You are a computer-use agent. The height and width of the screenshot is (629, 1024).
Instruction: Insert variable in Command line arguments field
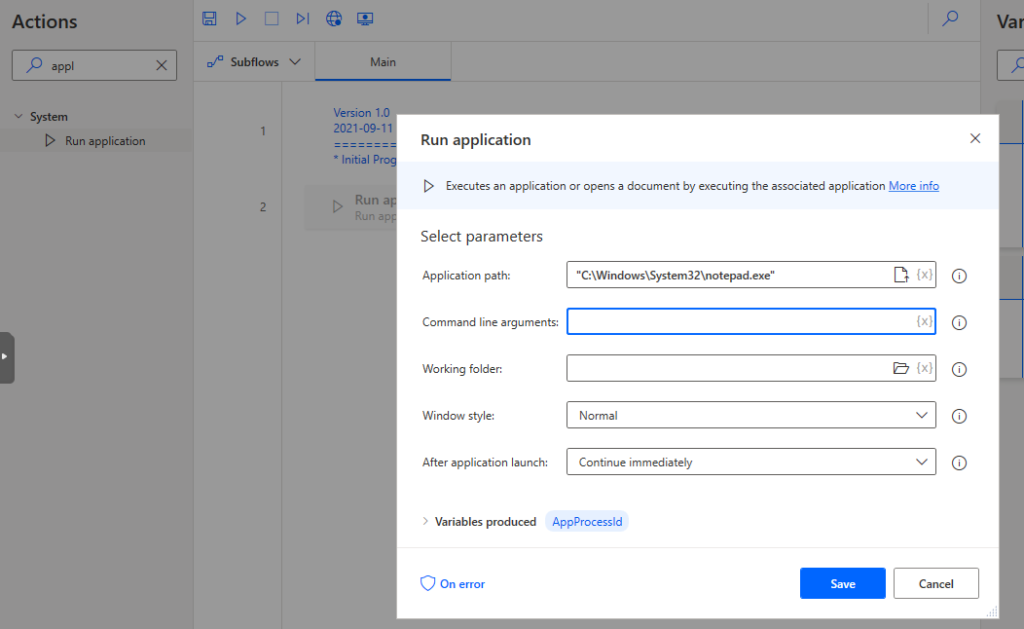click(924, 321)
